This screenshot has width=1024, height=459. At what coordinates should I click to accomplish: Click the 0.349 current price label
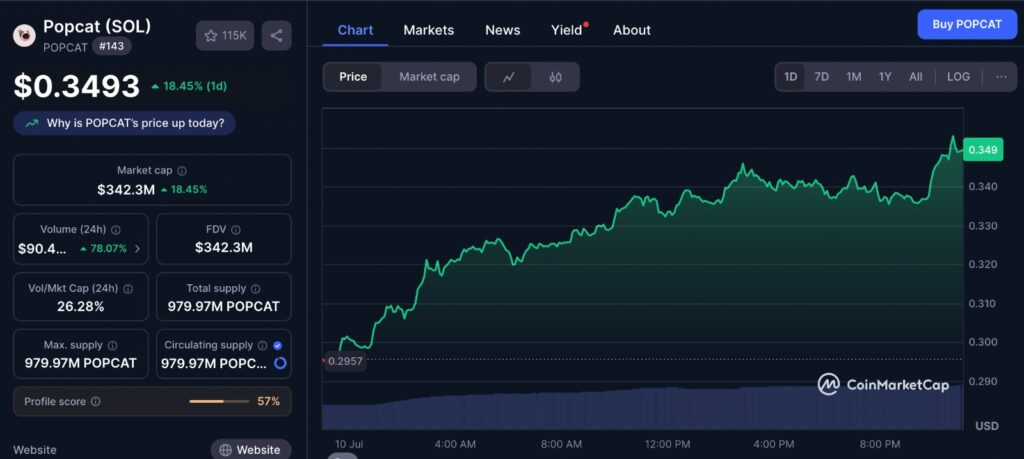click(x=982, y=150)
